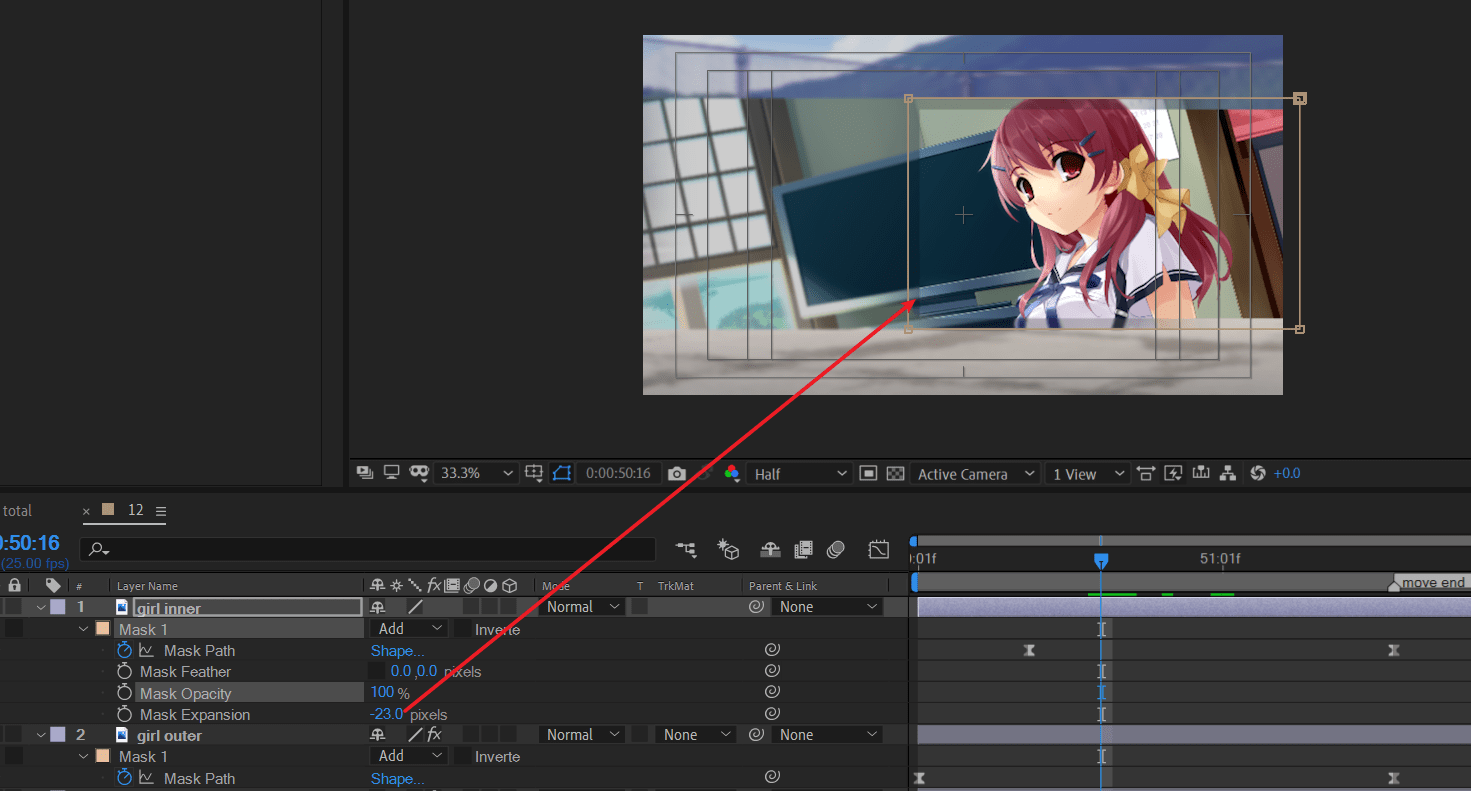Click the pixel aspect ratio correction icon
This screenshot has height=791, width=1471.
pos(1146,473)
